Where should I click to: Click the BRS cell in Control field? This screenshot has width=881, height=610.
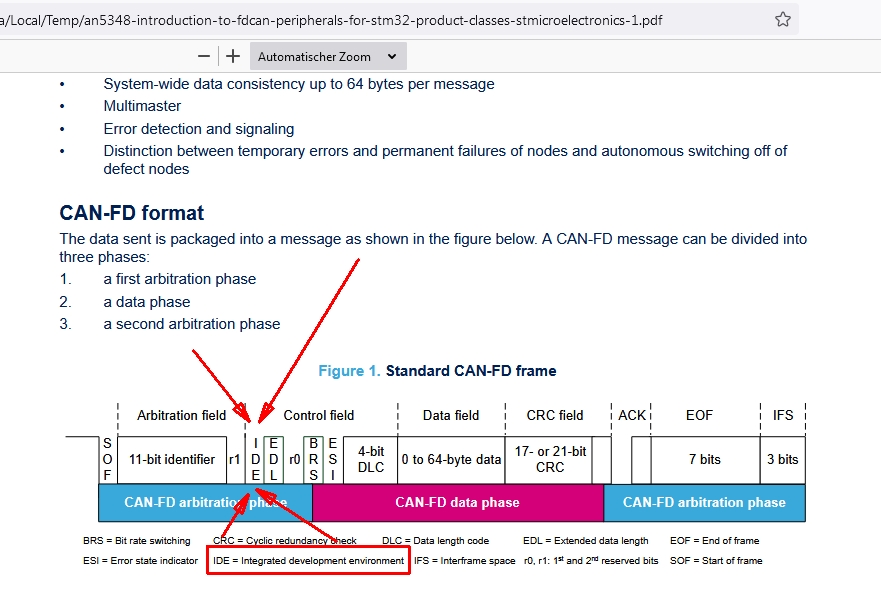(313, 460)
